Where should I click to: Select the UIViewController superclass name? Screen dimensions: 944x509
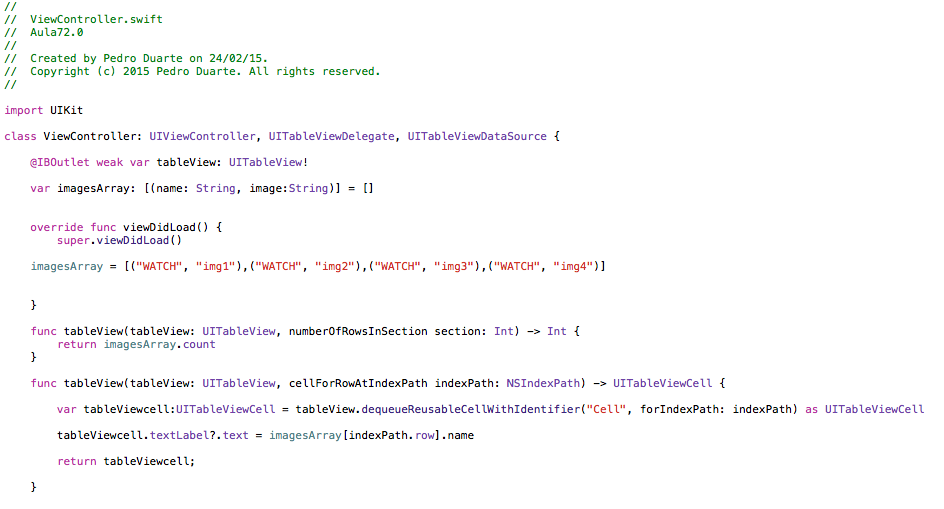[202, 136]
